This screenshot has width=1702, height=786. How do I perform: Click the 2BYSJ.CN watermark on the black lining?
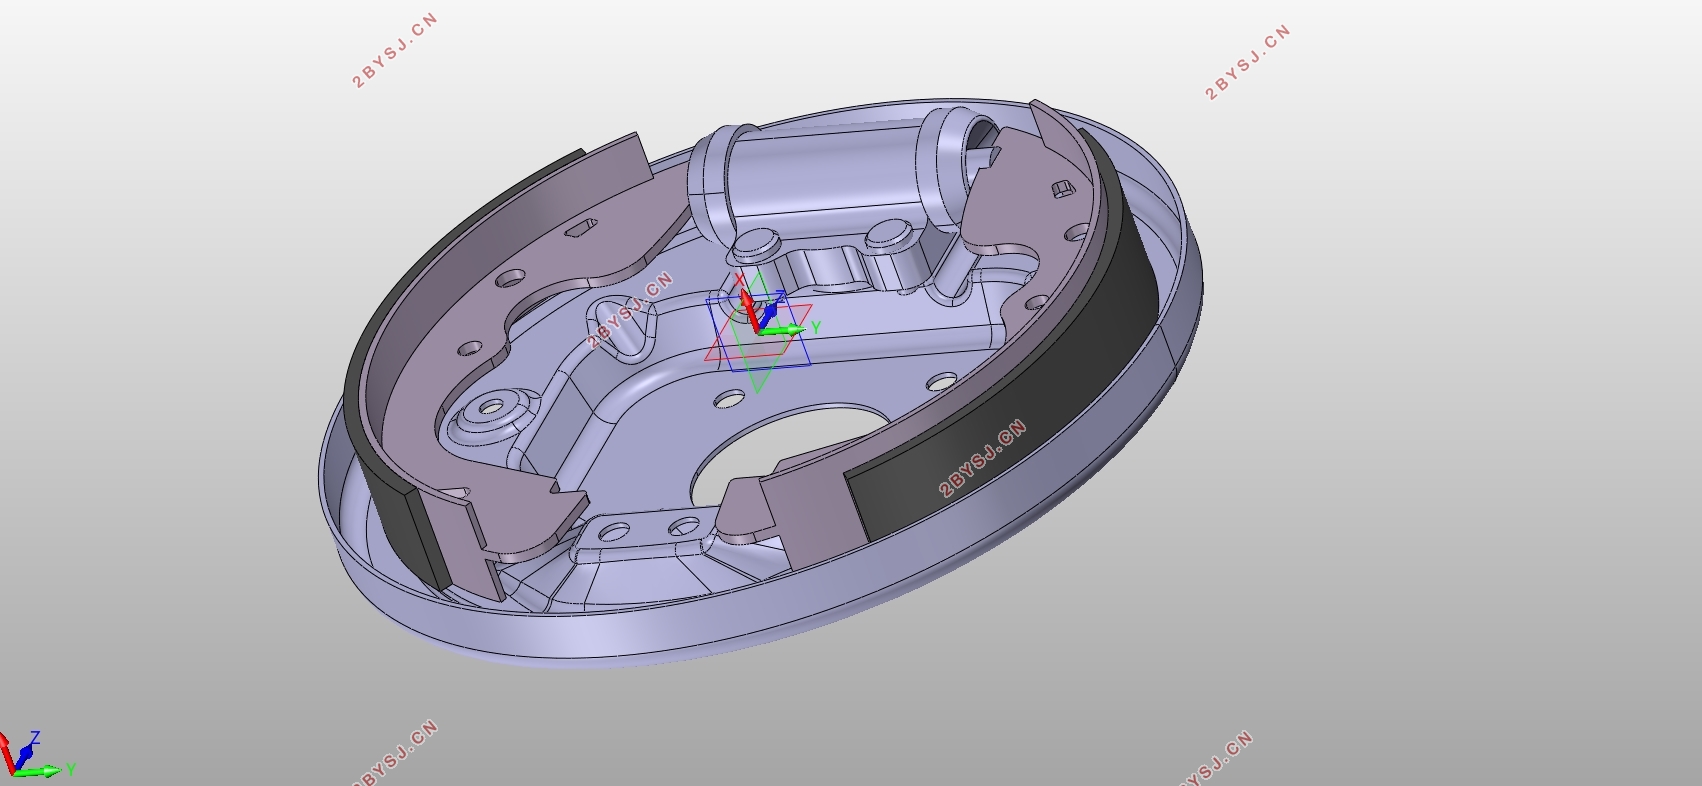pos(983,458)
